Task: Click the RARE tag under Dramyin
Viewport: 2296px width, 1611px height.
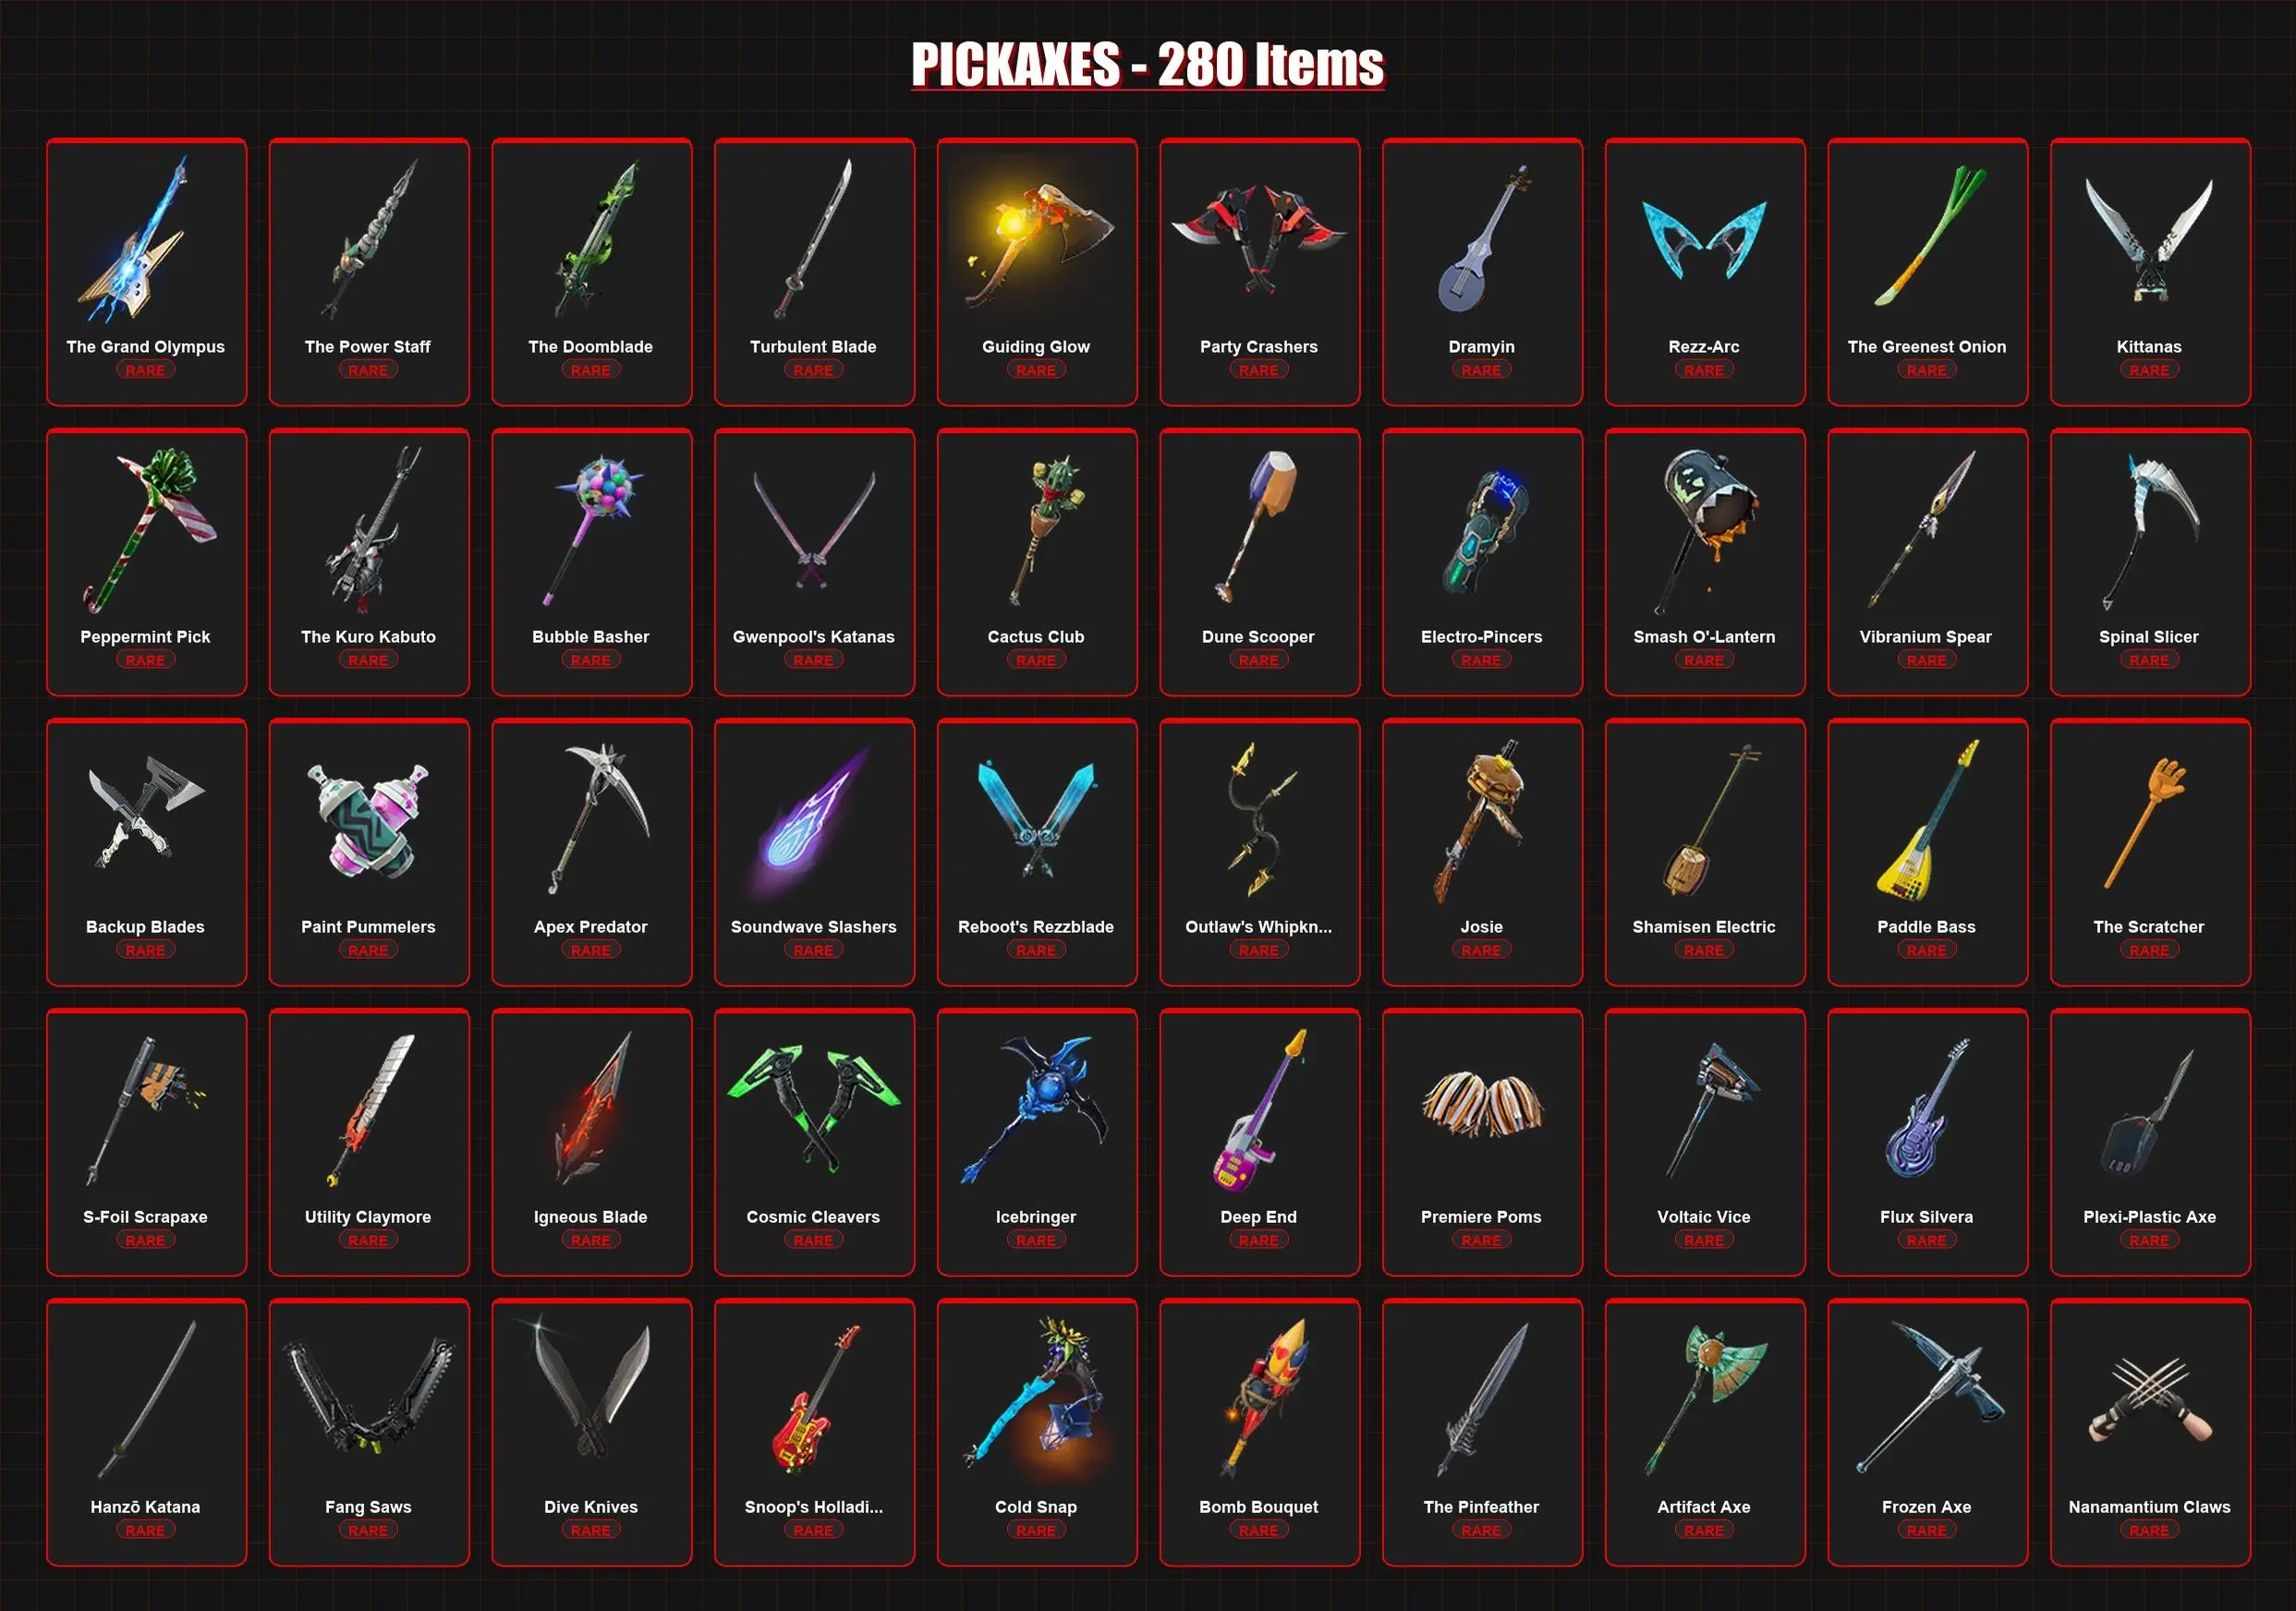Action: 1481,370
